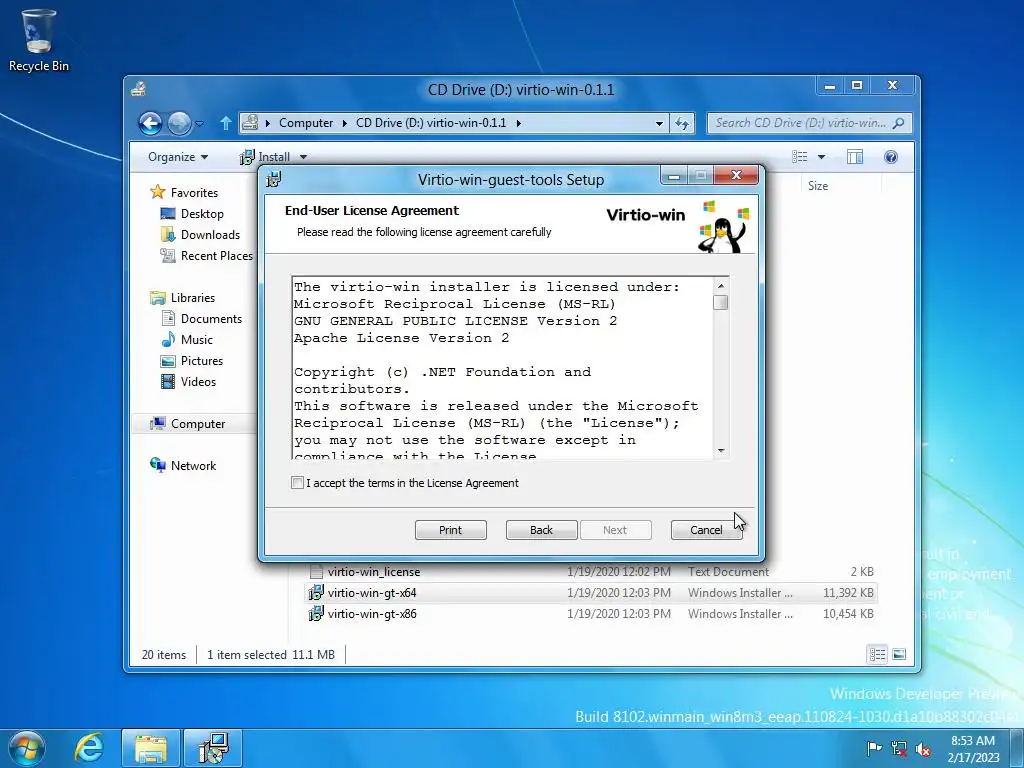Click the Size column header
The height and width of the screenshot is (768, 1024).
point(818,185)
